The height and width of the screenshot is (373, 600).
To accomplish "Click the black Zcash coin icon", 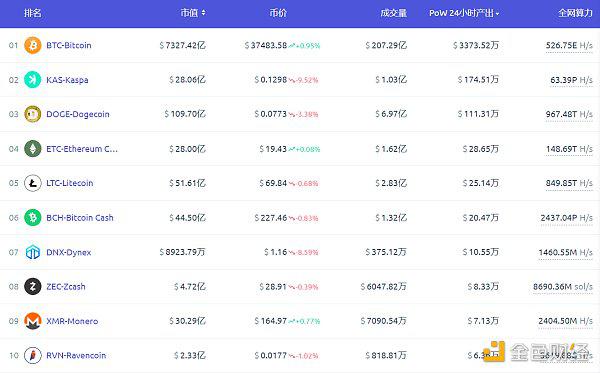I will click(x=33, y=287).
